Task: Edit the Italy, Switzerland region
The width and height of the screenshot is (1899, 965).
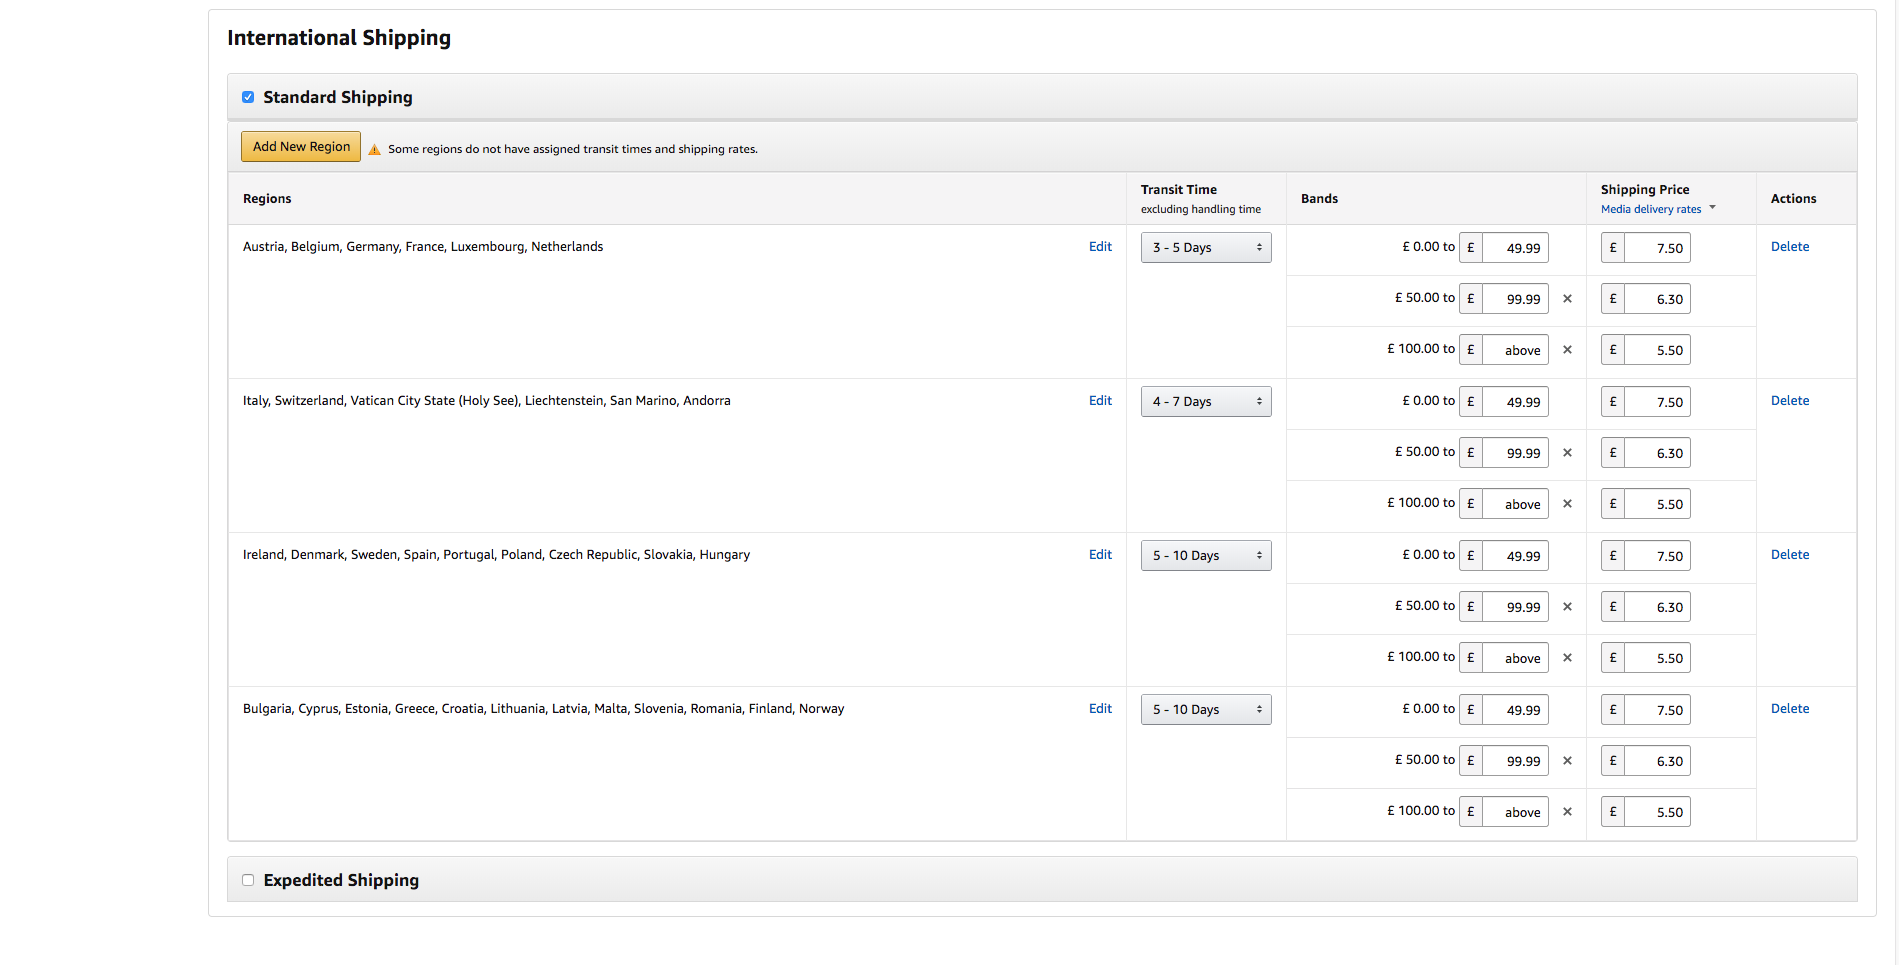Action: pyautogui.click(x=1100, y=401)
